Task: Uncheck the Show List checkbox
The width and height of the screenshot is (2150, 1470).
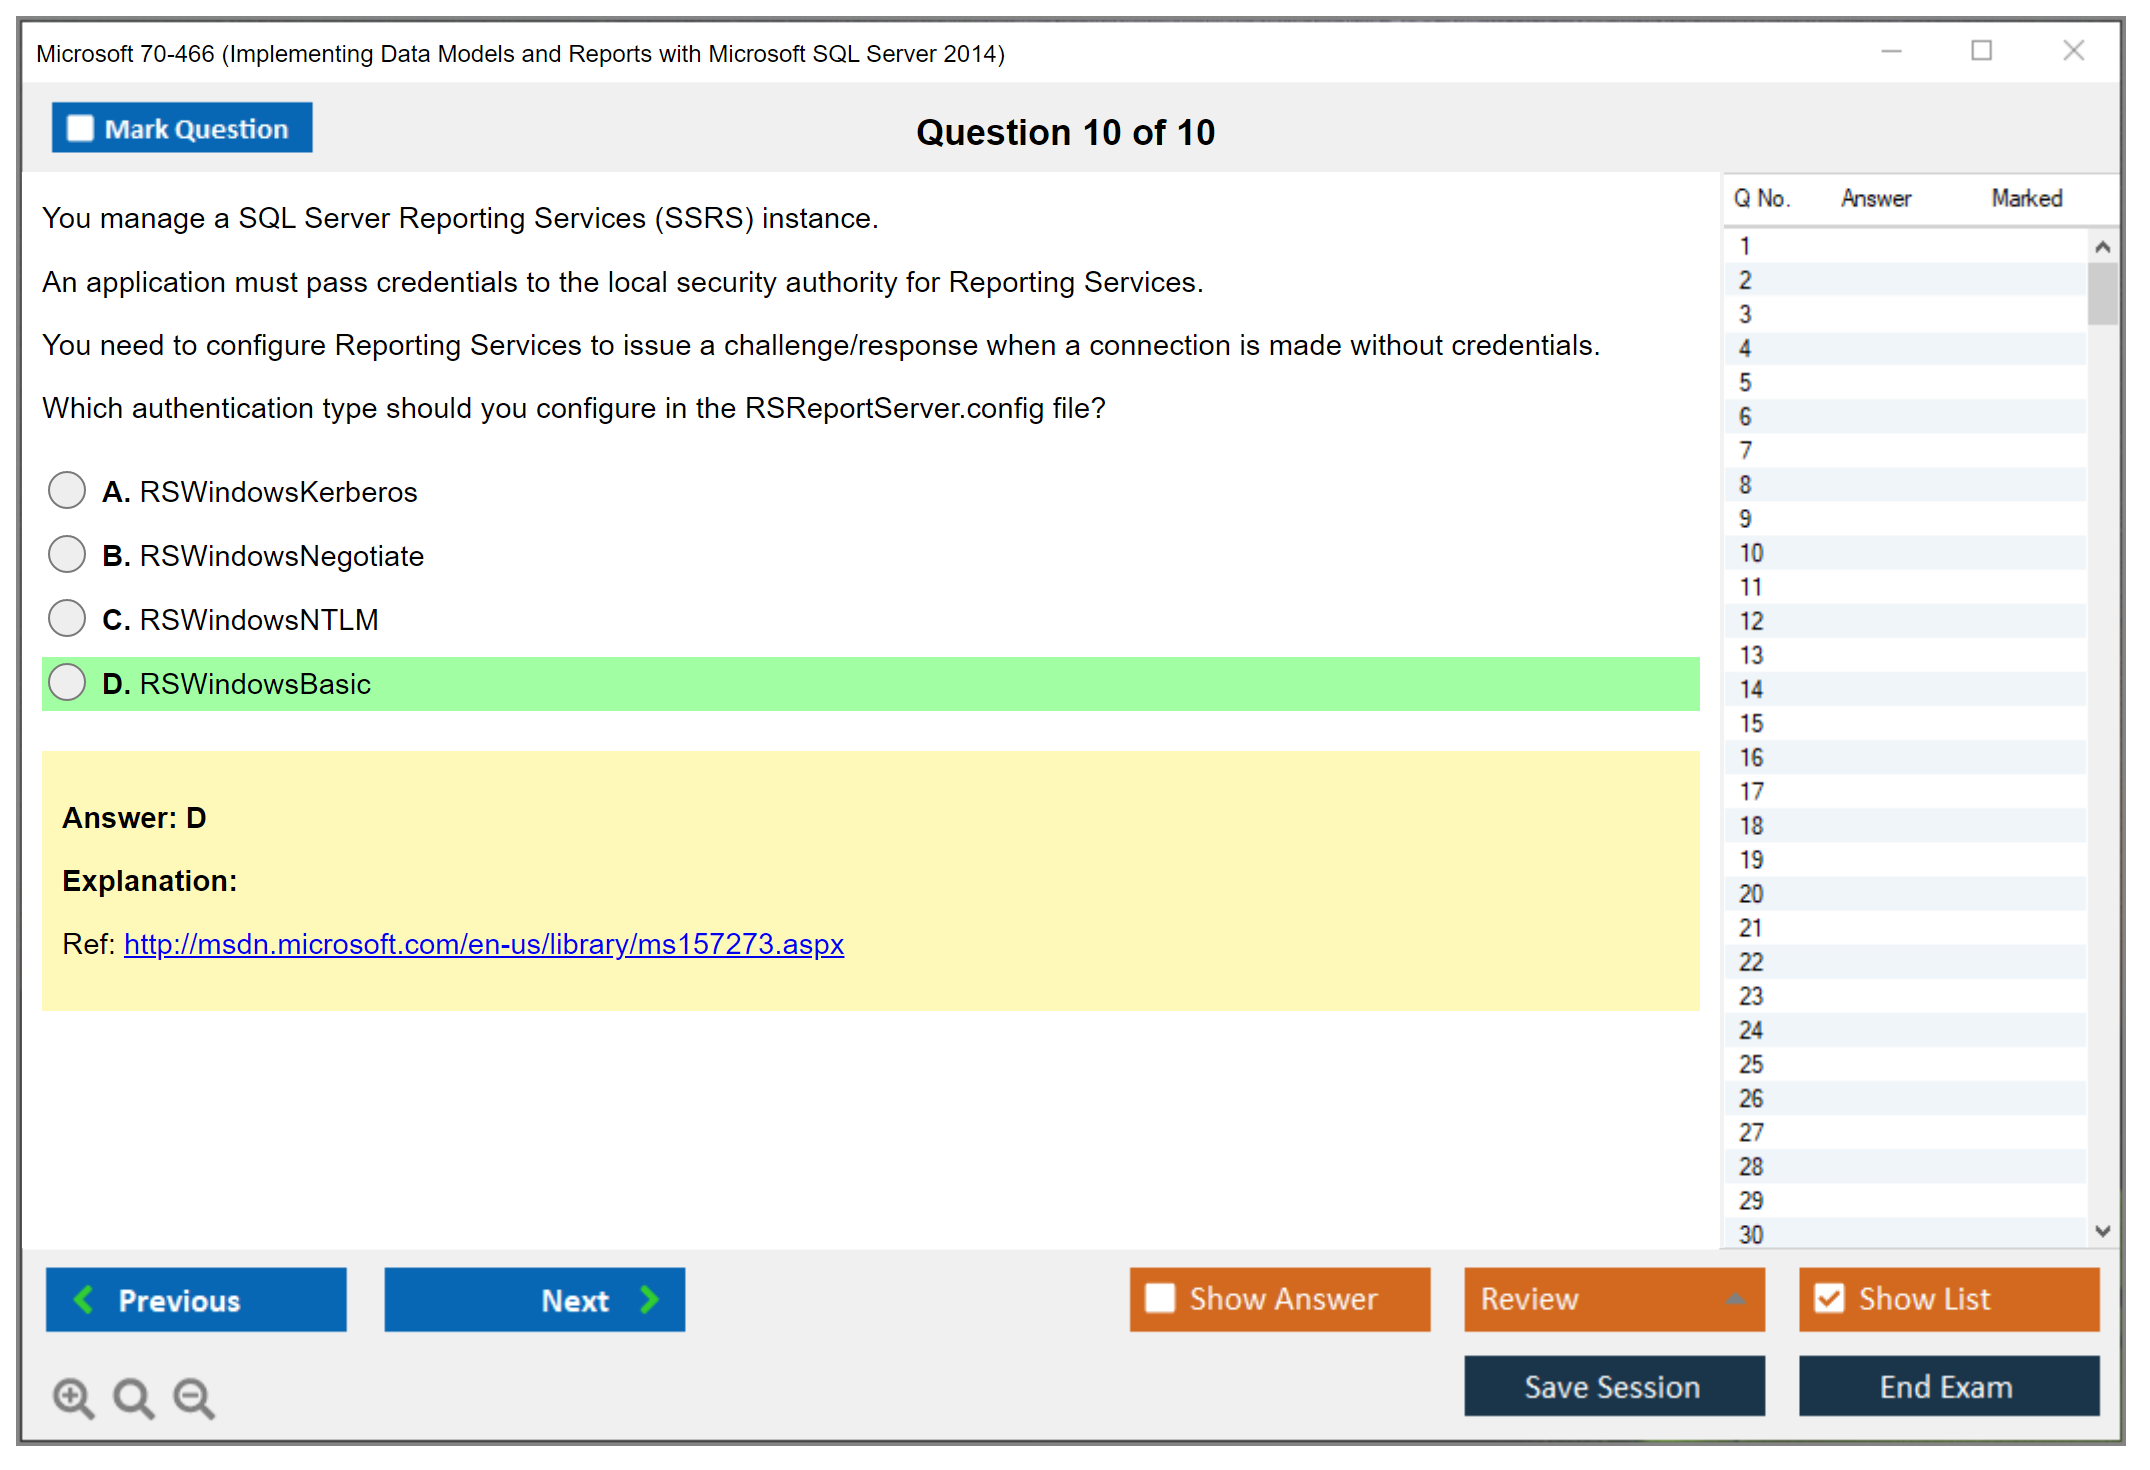Action: 1829,1299
